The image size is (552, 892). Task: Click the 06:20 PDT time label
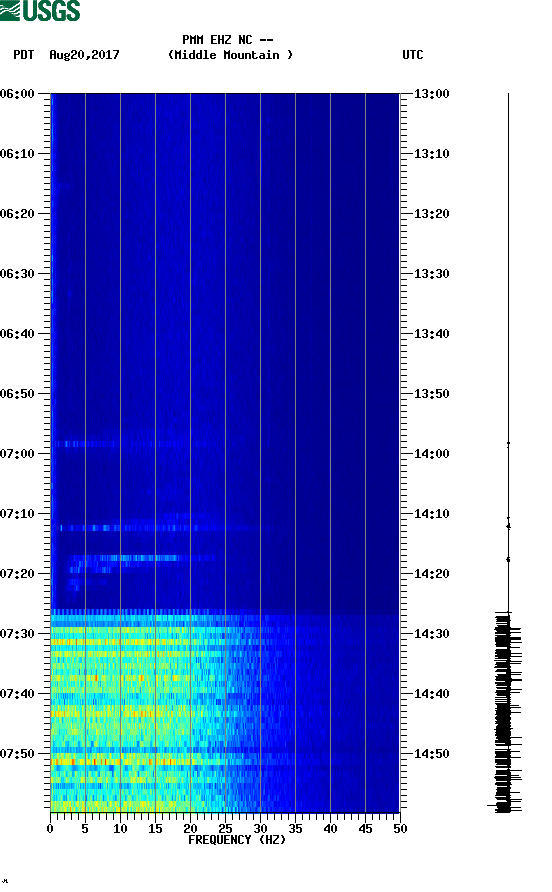[18, 214]
